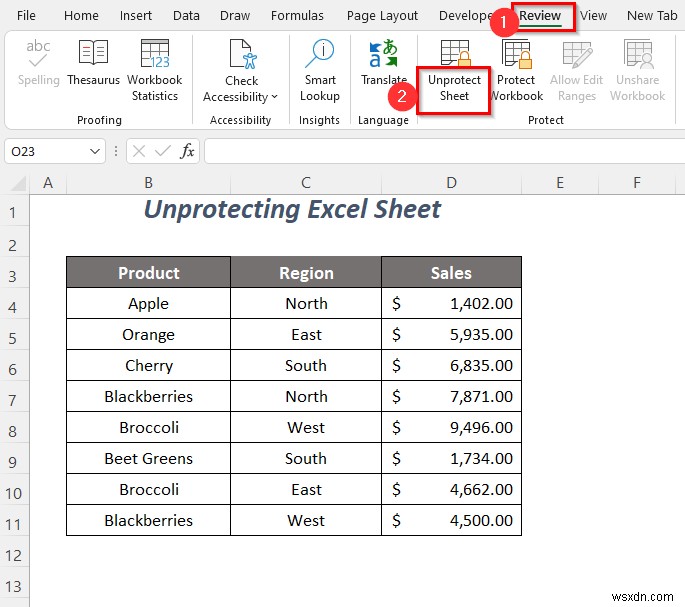The image size is (685, 607).
Task: Switch to the View tab
Action: click(593, 16)
